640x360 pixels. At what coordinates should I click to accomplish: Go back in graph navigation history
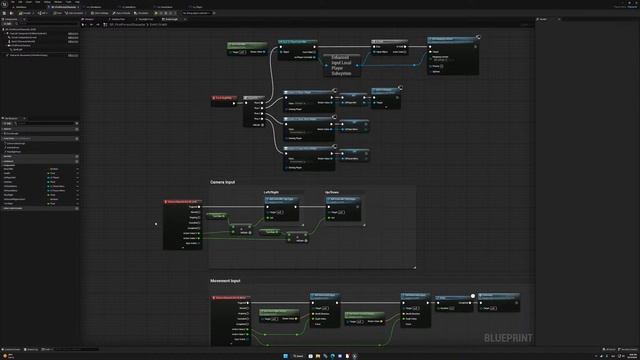click(91, 25)
